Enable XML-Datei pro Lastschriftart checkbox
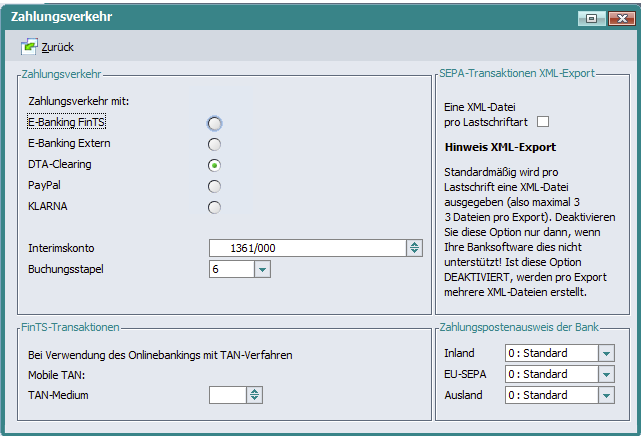This screenshot has width=641, height=436. pos(544,122)
